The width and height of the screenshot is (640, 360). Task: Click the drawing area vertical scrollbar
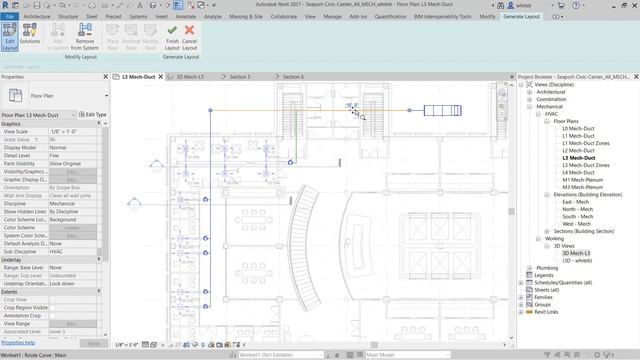point(511,211)
